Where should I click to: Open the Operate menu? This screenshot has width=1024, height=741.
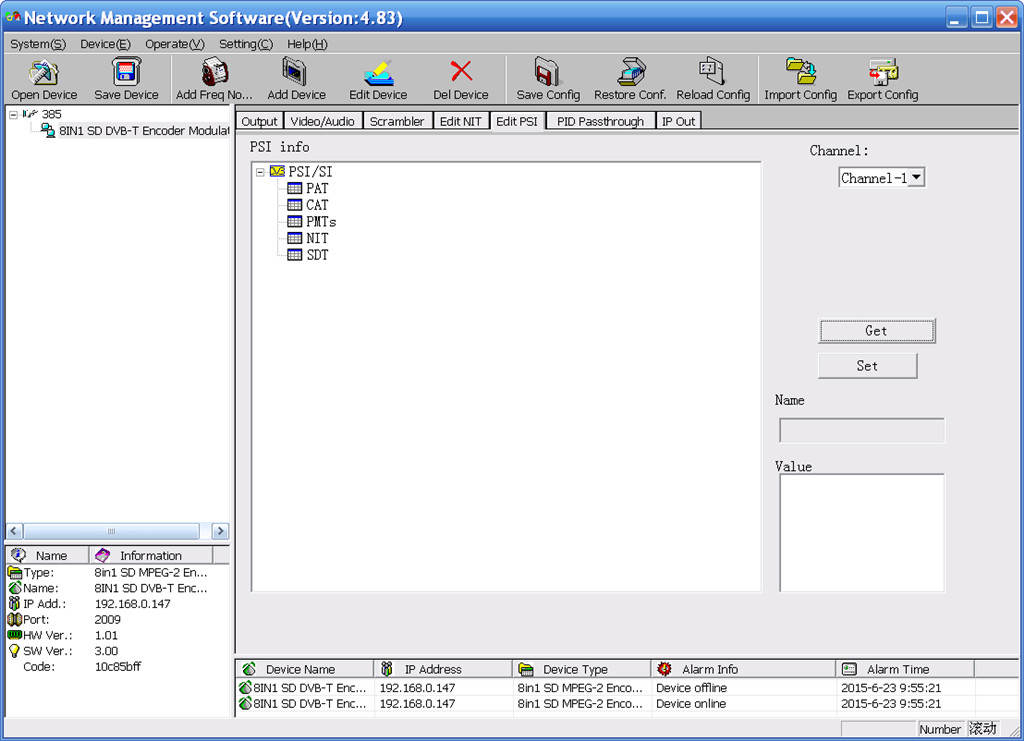click(174, 44)
